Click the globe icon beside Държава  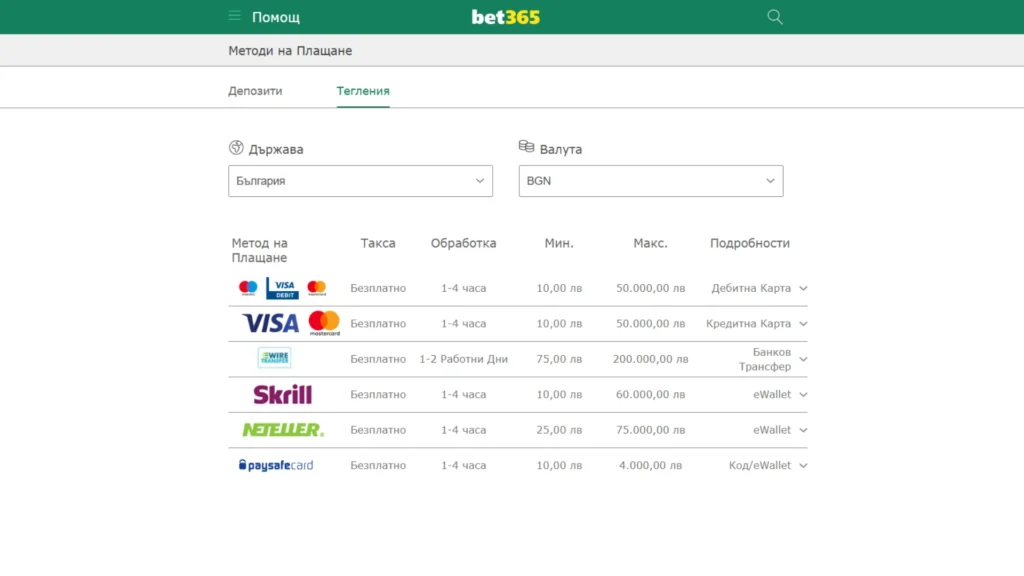[x=236, y=148]
